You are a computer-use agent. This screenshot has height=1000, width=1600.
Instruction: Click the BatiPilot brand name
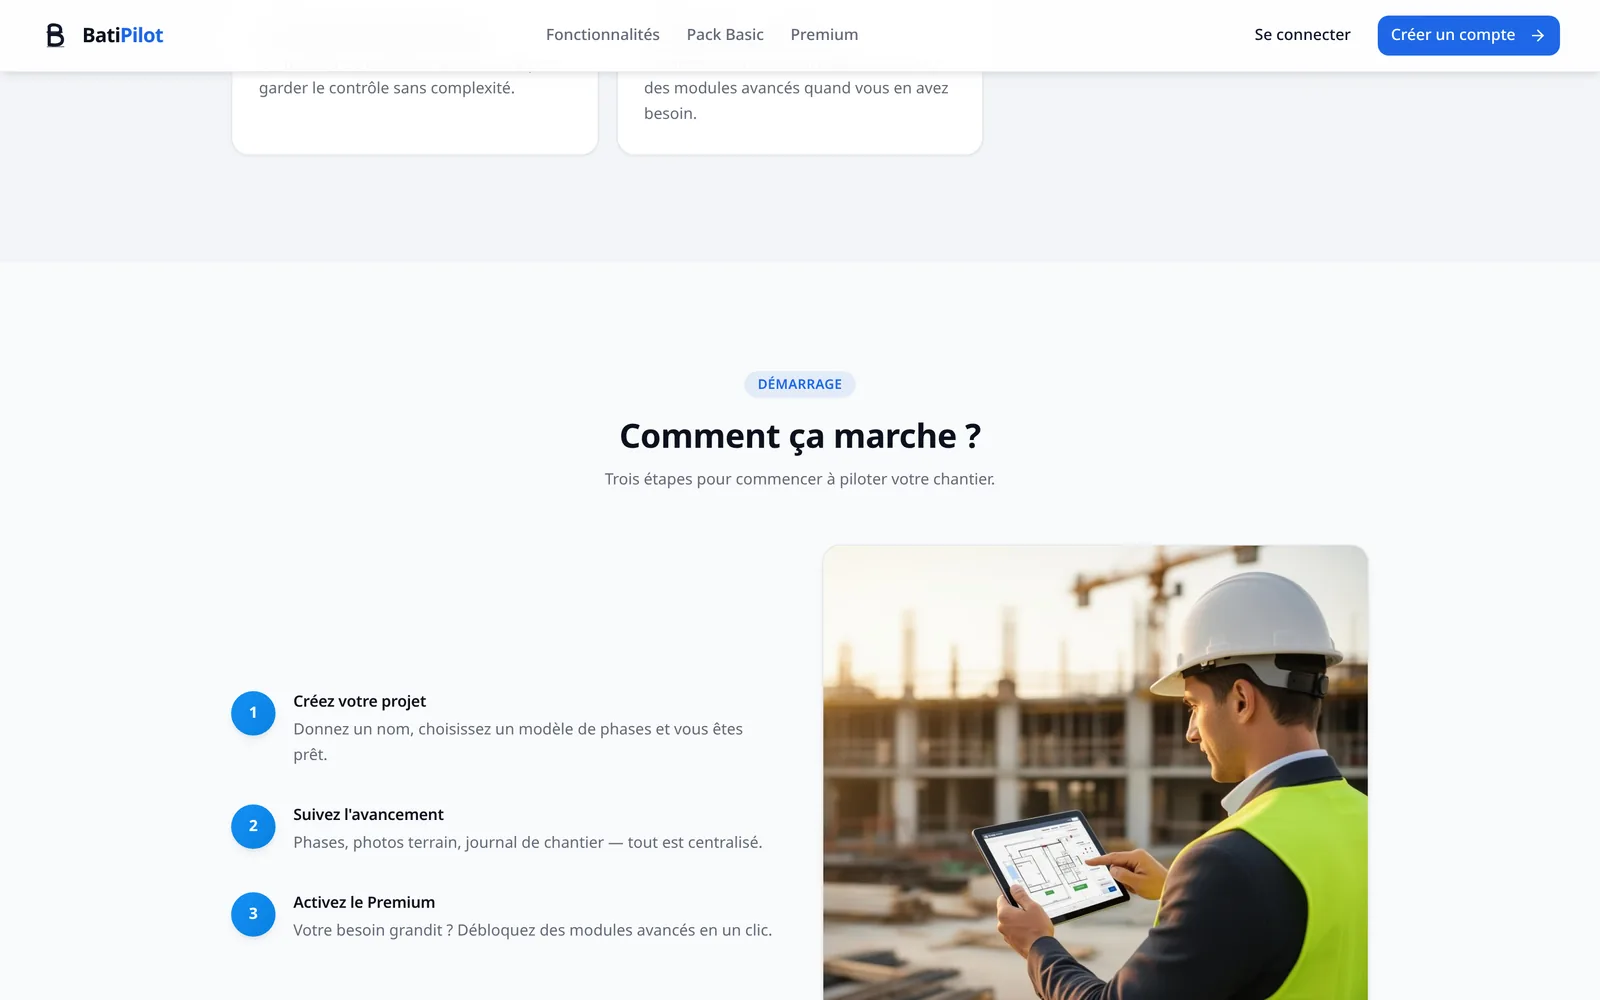coord(123,35)
